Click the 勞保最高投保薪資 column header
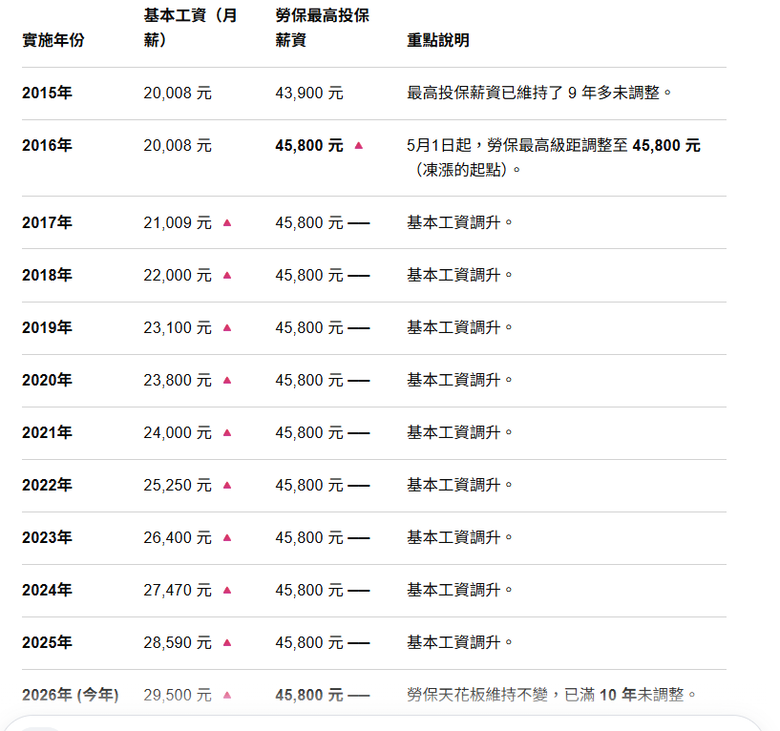Viewport: 780px width, 731px height. point(322,27)
